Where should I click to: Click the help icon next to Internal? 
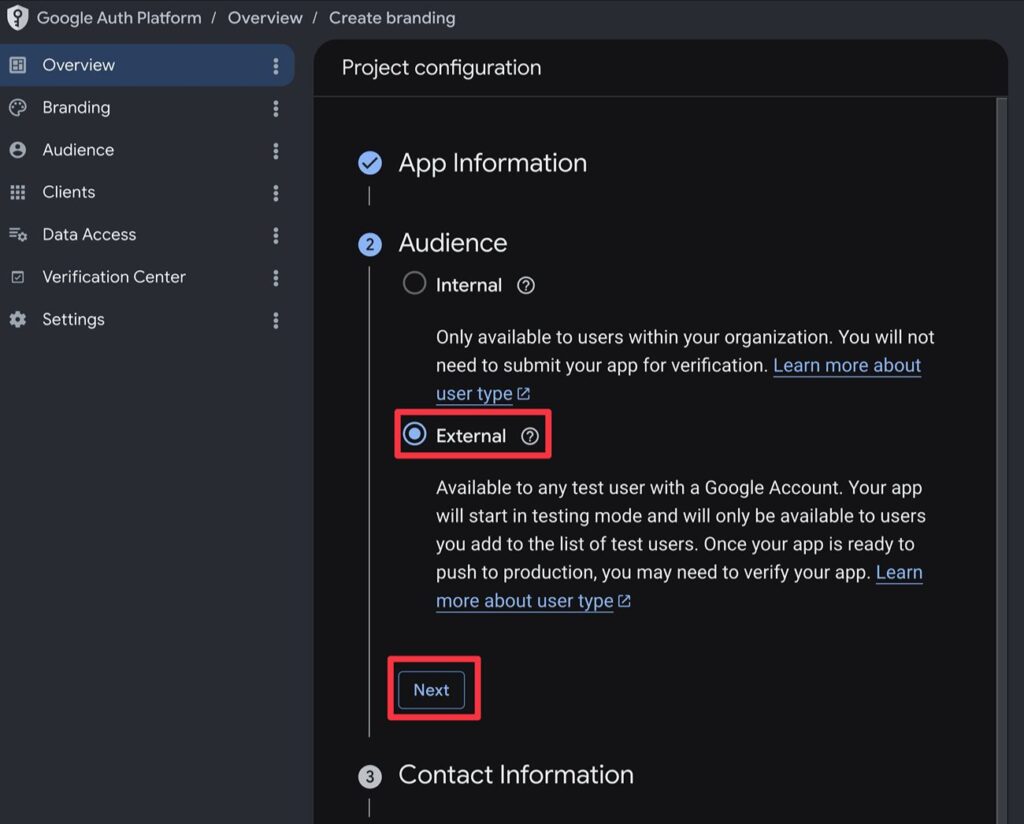pyautogui.click(x=526, y=285)
